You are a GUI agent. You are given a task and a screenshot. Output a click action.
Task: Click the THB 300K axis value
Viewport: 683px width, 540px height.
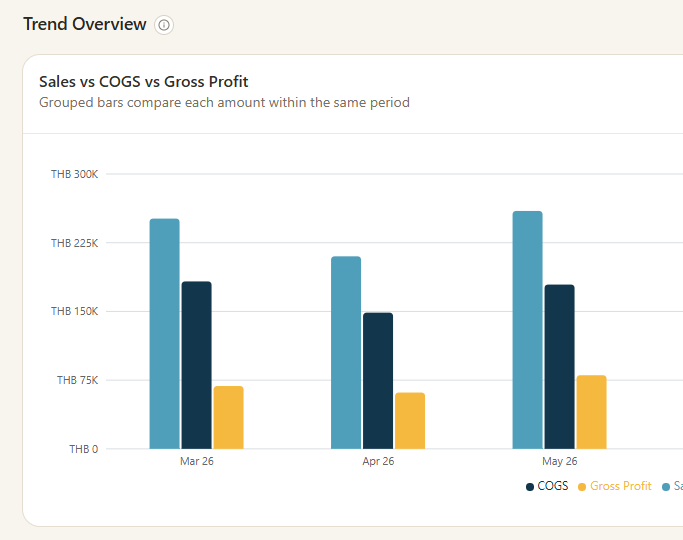74,174
